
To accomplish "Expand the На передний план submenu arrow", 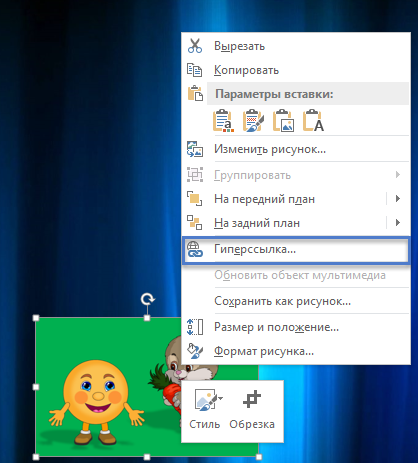I will tap(397, 199).
